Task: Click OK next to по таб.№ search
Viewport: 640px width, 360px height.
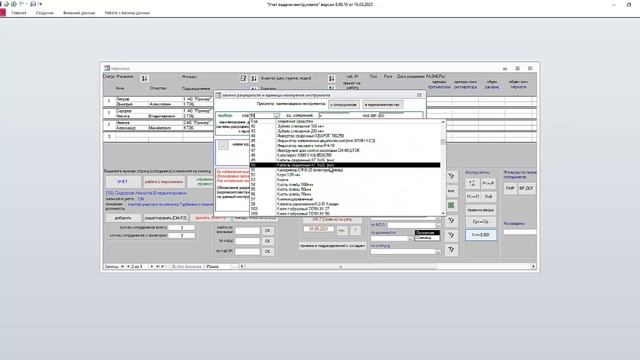Action: click(x=268, y=251)
